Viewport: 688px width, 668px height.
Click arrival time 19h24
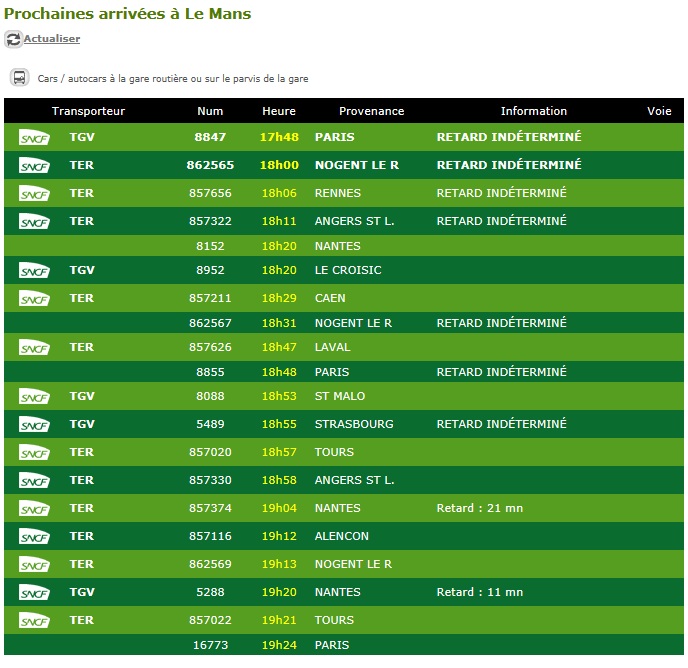click(279, 645)
